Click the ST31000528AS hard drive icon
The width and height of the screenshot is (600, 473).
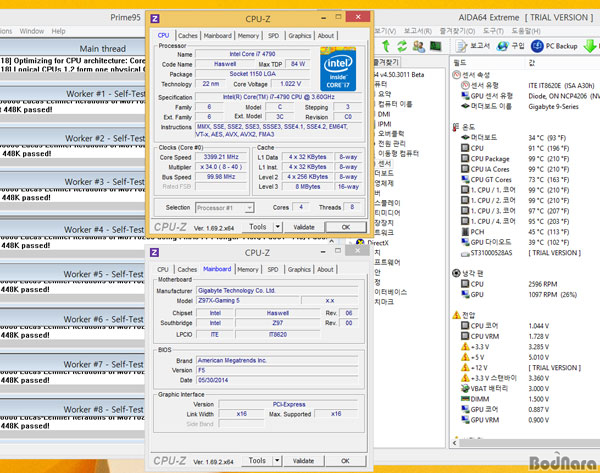pyautogui.click(x=465, y=253)
